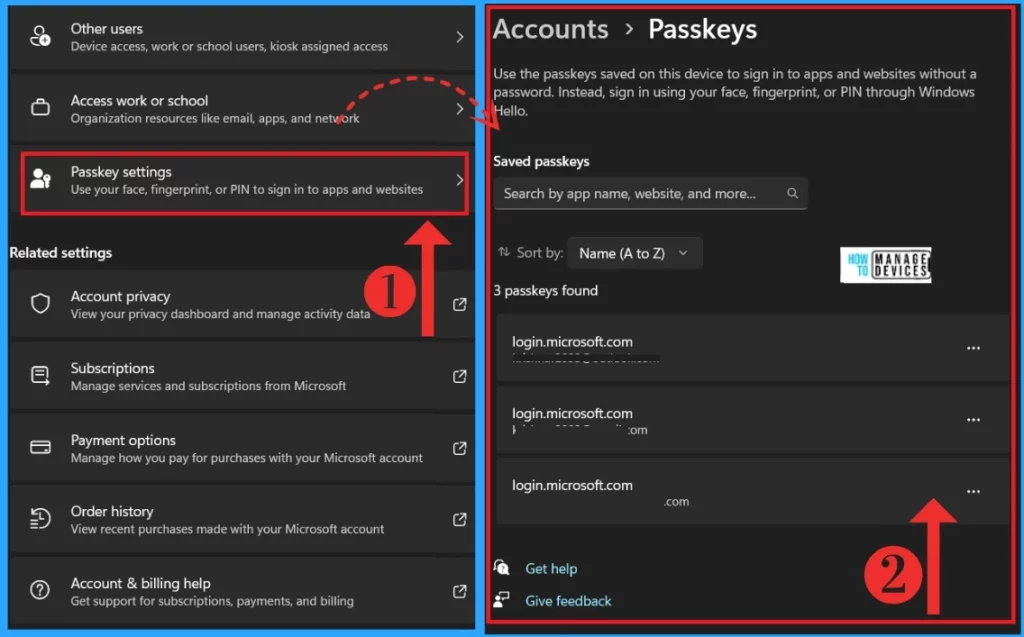Viewport: 1024px width, 637px height.
Task: Click the Give feedback person icon
Action: (502, 599)
